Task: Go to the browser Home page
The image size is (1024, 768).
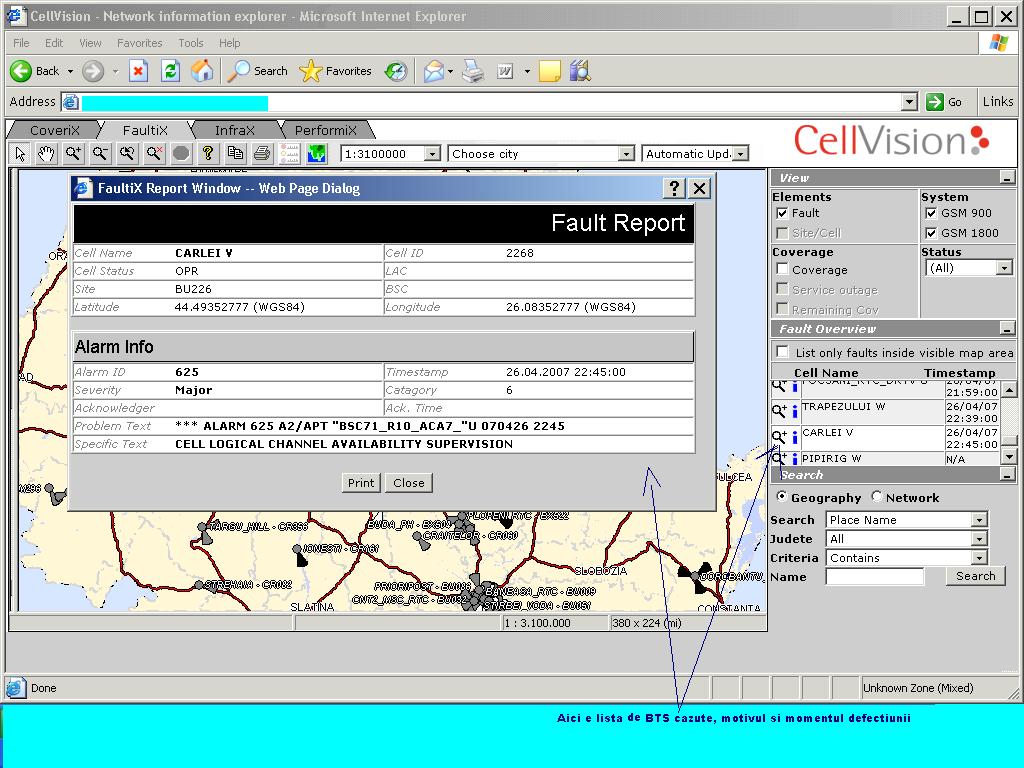Action: [x=202, y=71]
